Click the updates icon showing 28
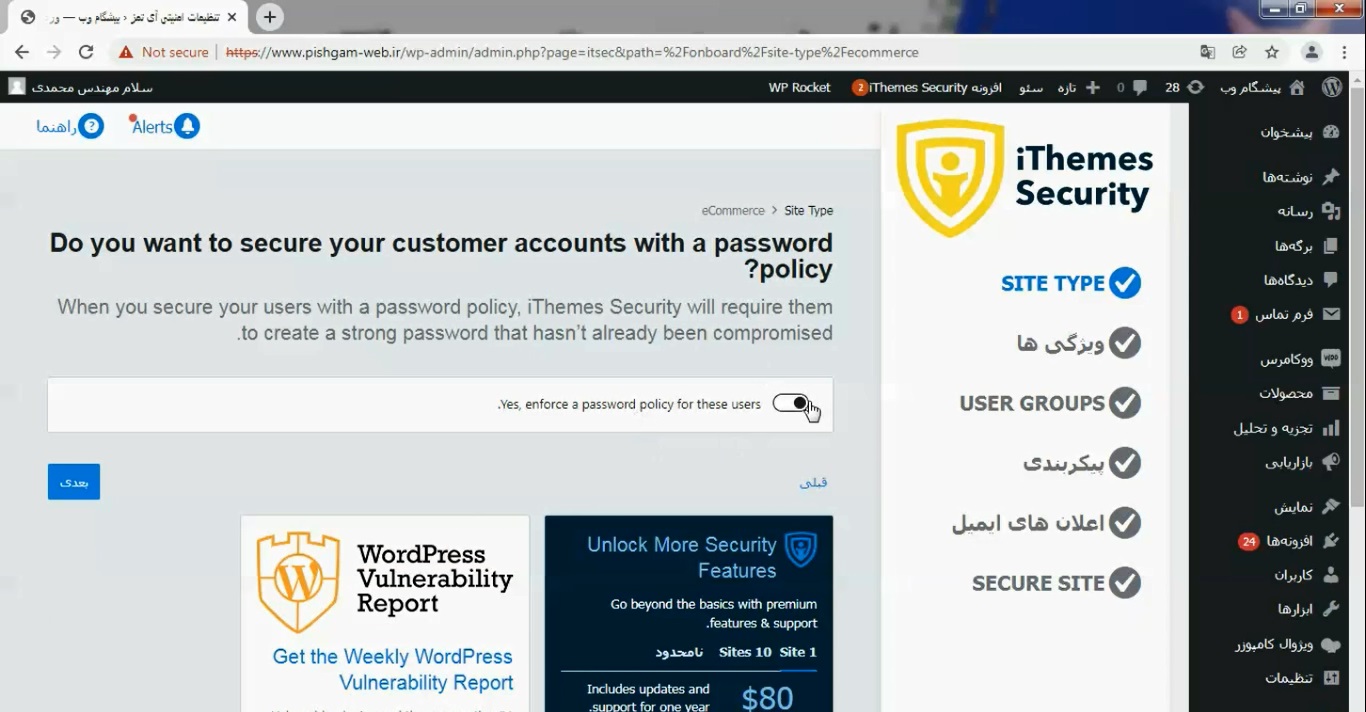Screen dimensions: 1366x712 coord(1196,87)
